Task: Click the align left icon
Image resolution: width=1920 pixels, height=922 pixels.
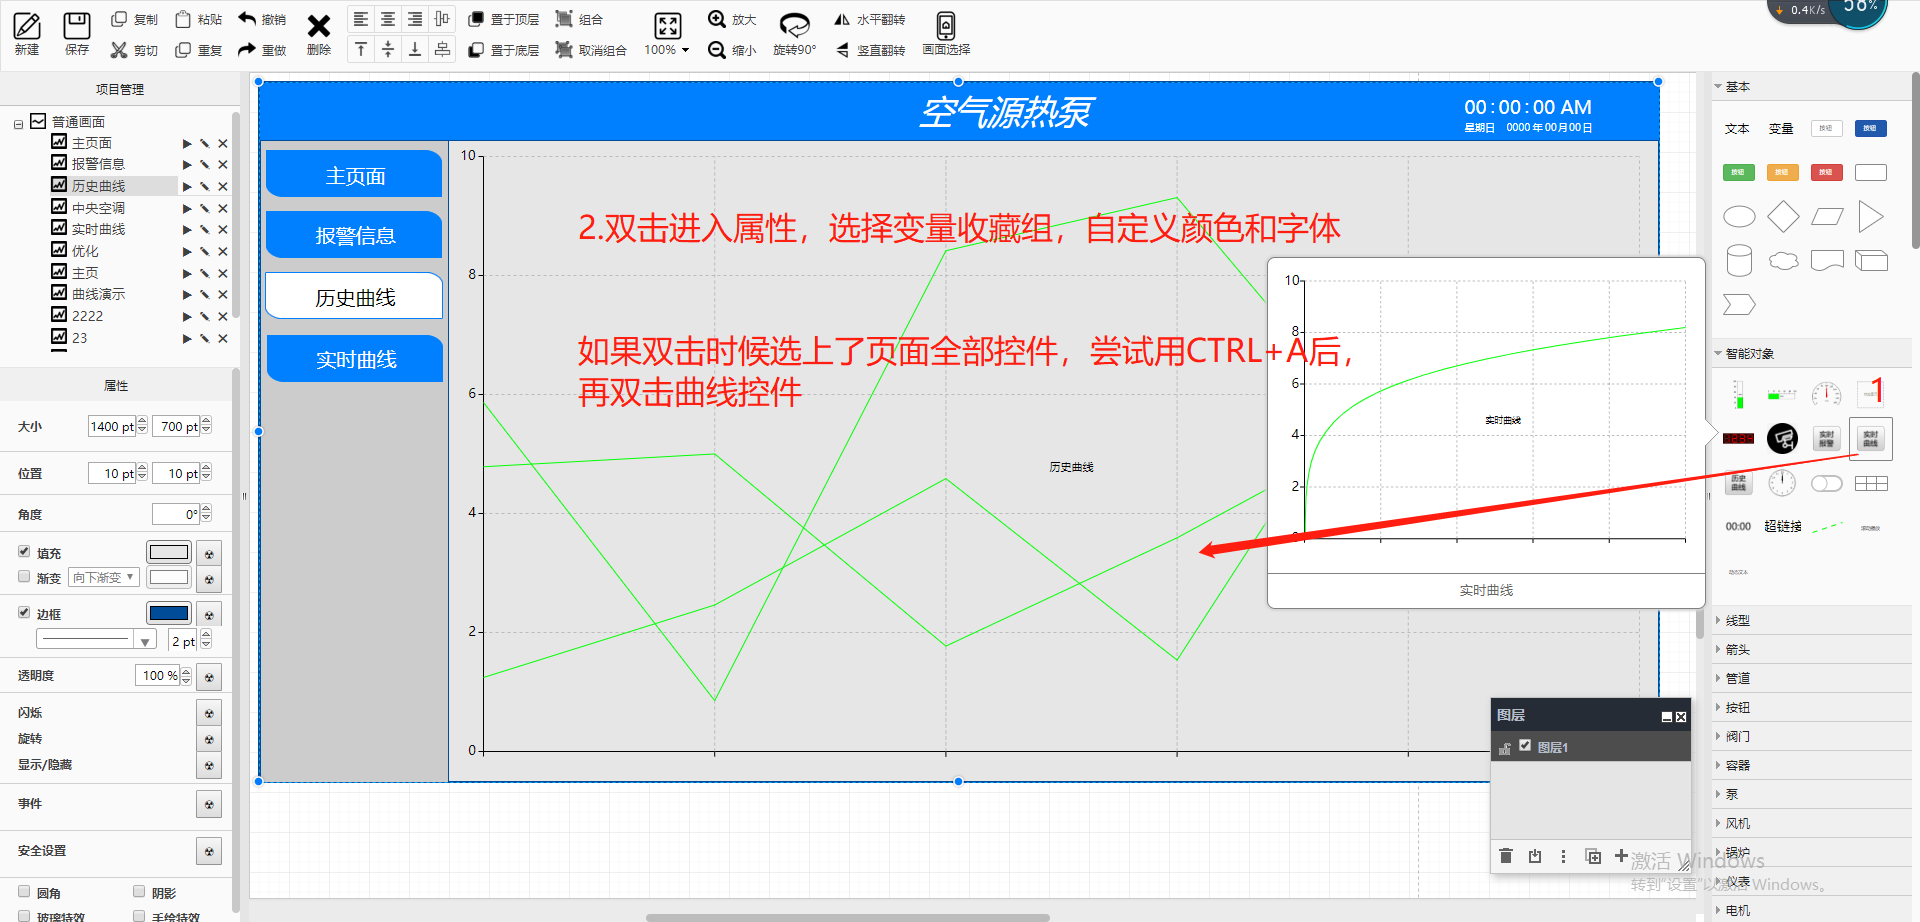Action: click(361, 19)
